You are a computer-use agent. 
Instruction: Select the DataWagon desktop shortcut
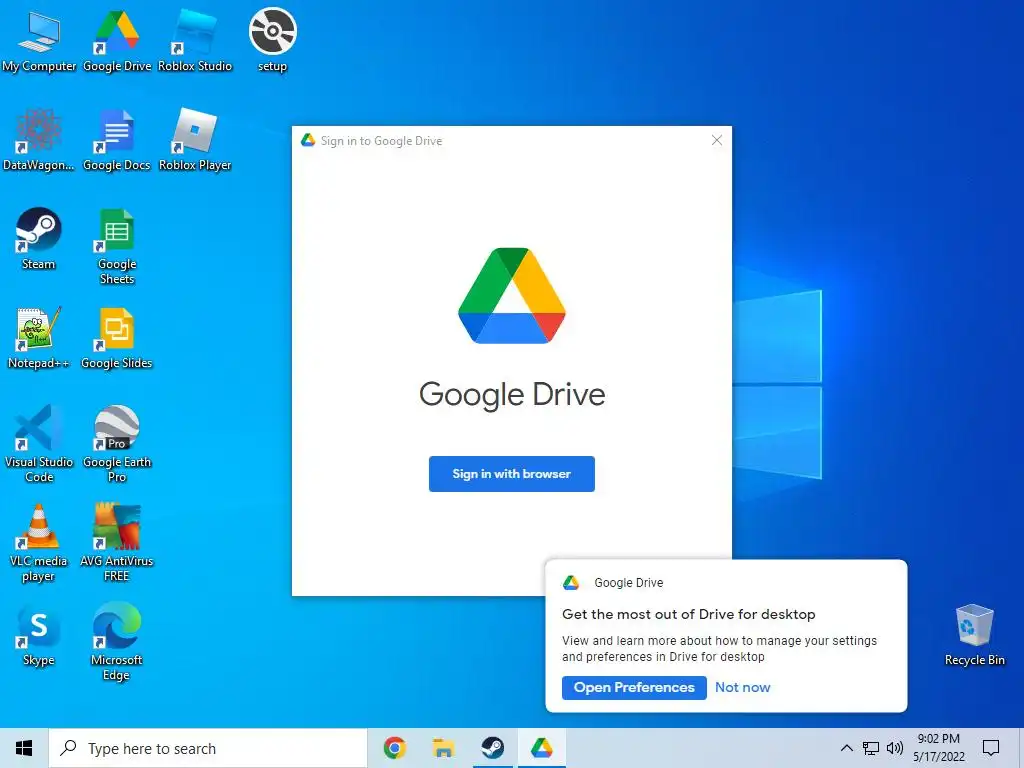click(x=39, y=140)
